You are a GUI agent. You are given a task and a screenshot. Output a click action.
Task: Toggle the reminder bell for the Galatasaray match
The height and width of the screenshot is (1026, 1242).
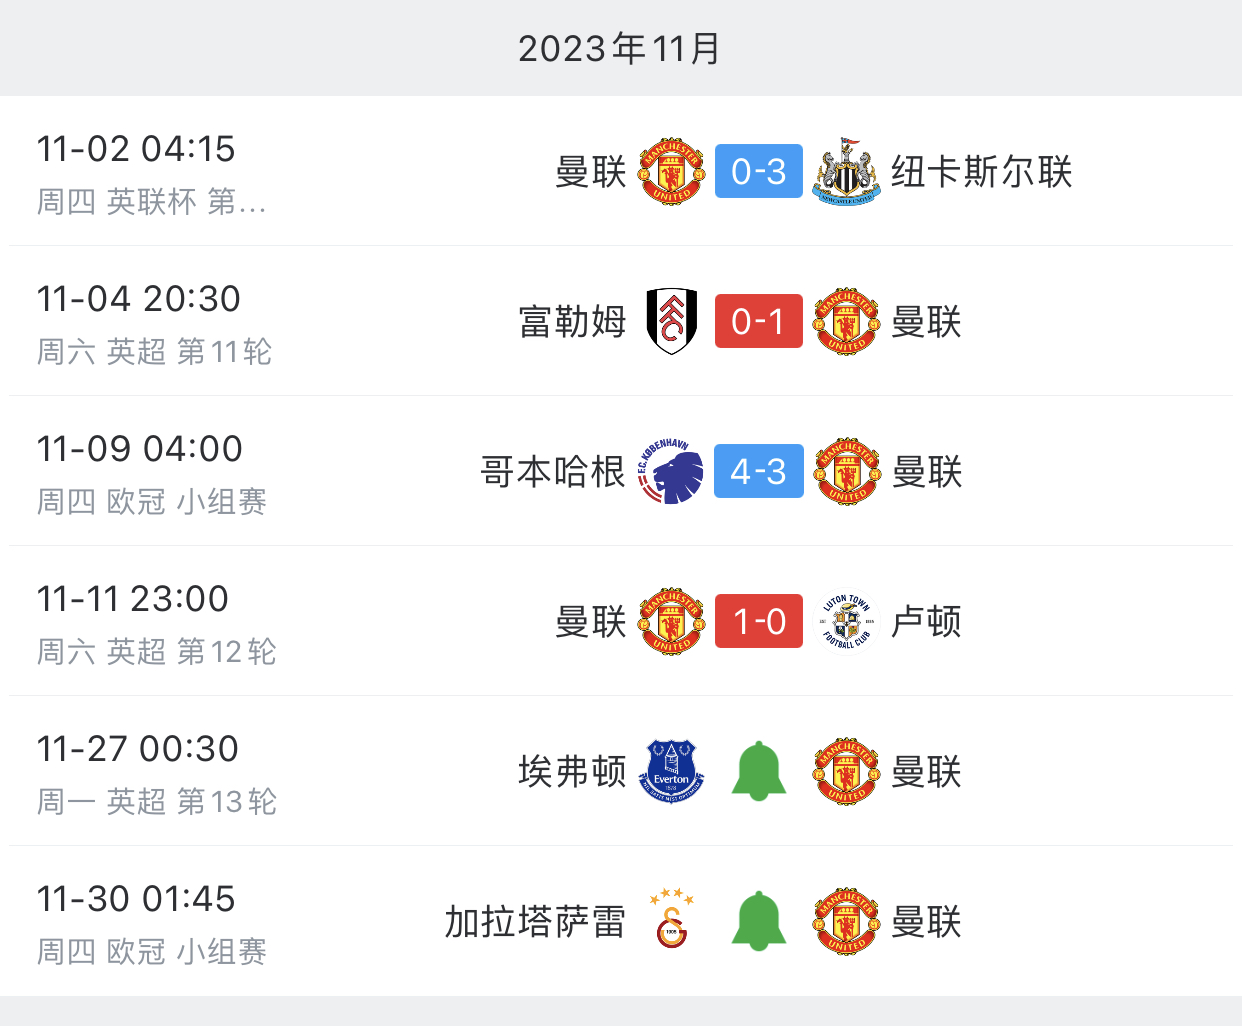click(759, 921)
